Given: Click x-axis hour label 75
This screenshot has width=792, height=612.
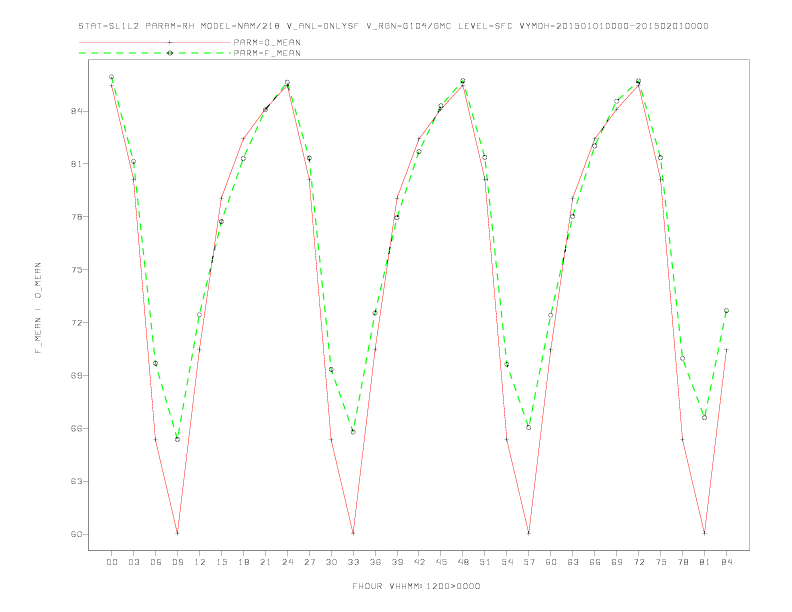Looking at the screenshot, I should (x=661, y=562).
